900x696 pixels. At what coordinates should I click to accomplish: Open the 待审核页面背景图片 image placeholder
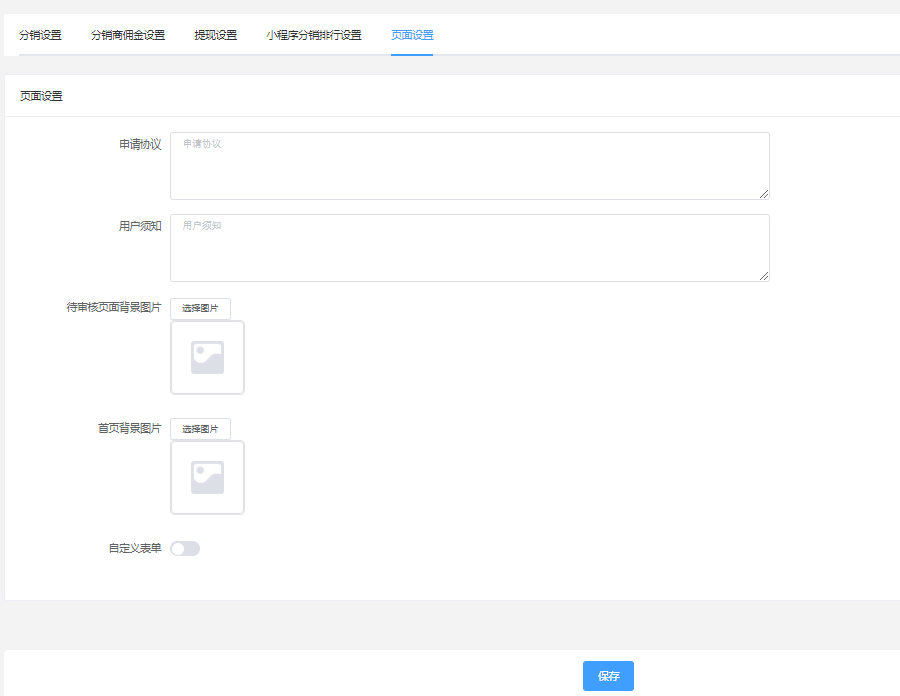pyautogui.click(x=207, y=357)
